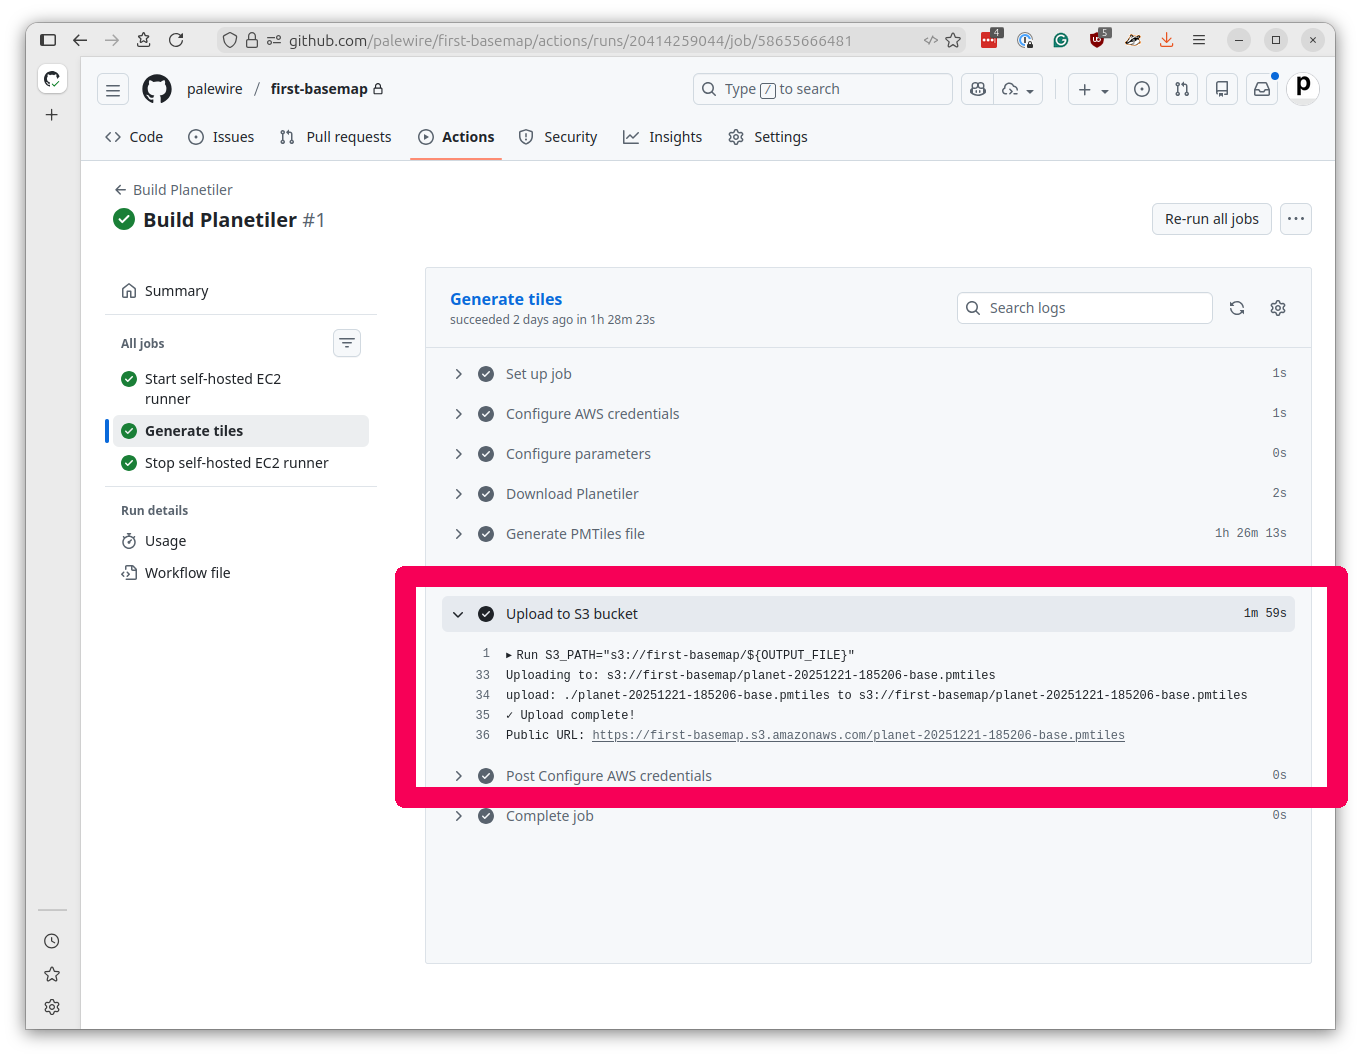
Task: Open the log display settings gear
Action: tap(1277, 308)
